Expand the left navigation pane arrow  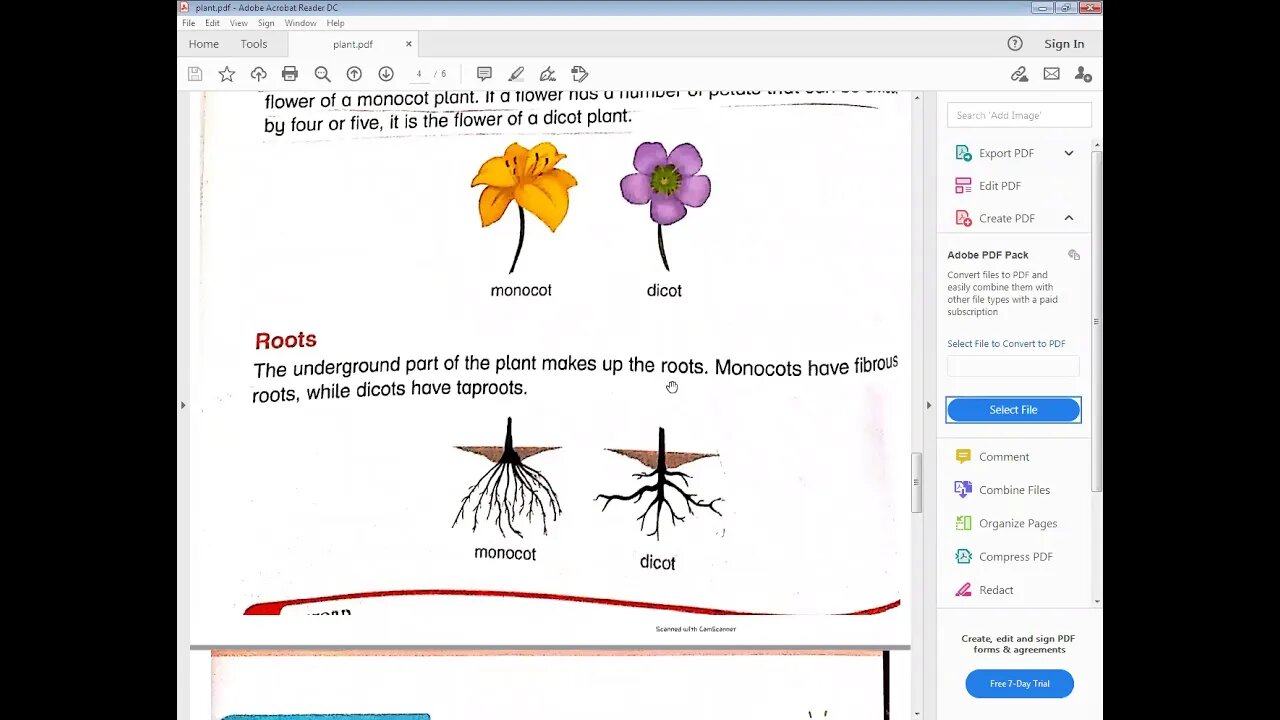[182, 405]
